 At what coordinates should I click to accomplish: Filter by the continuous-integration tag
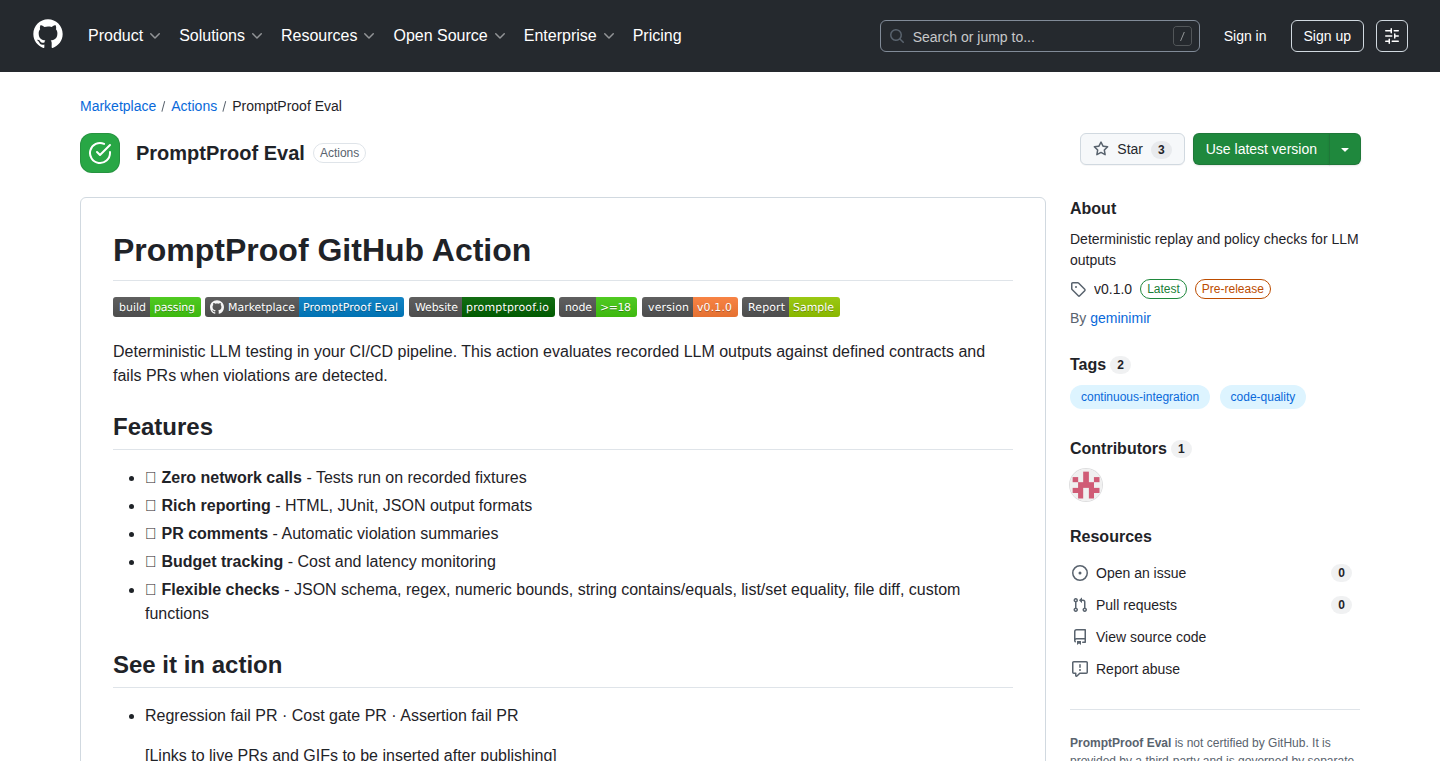[x=1140, y=397]
